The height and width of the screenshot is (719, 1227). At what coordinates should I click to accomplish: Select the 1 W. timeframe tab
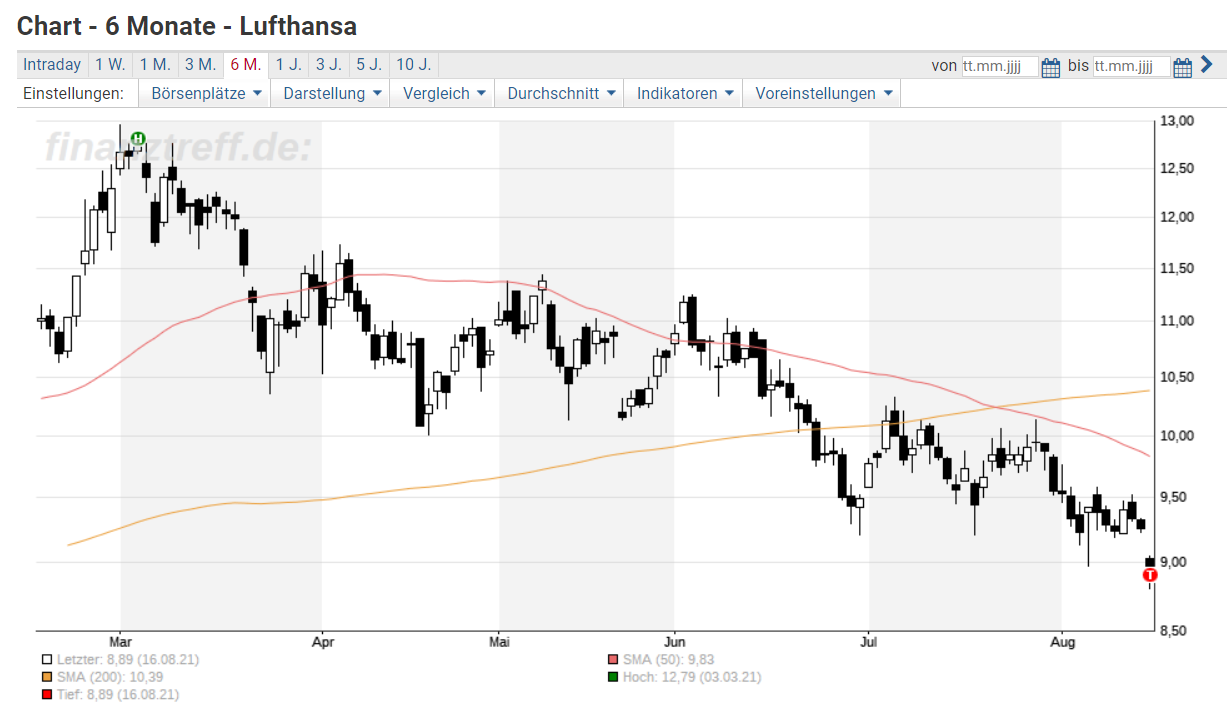tap(110, 65)
